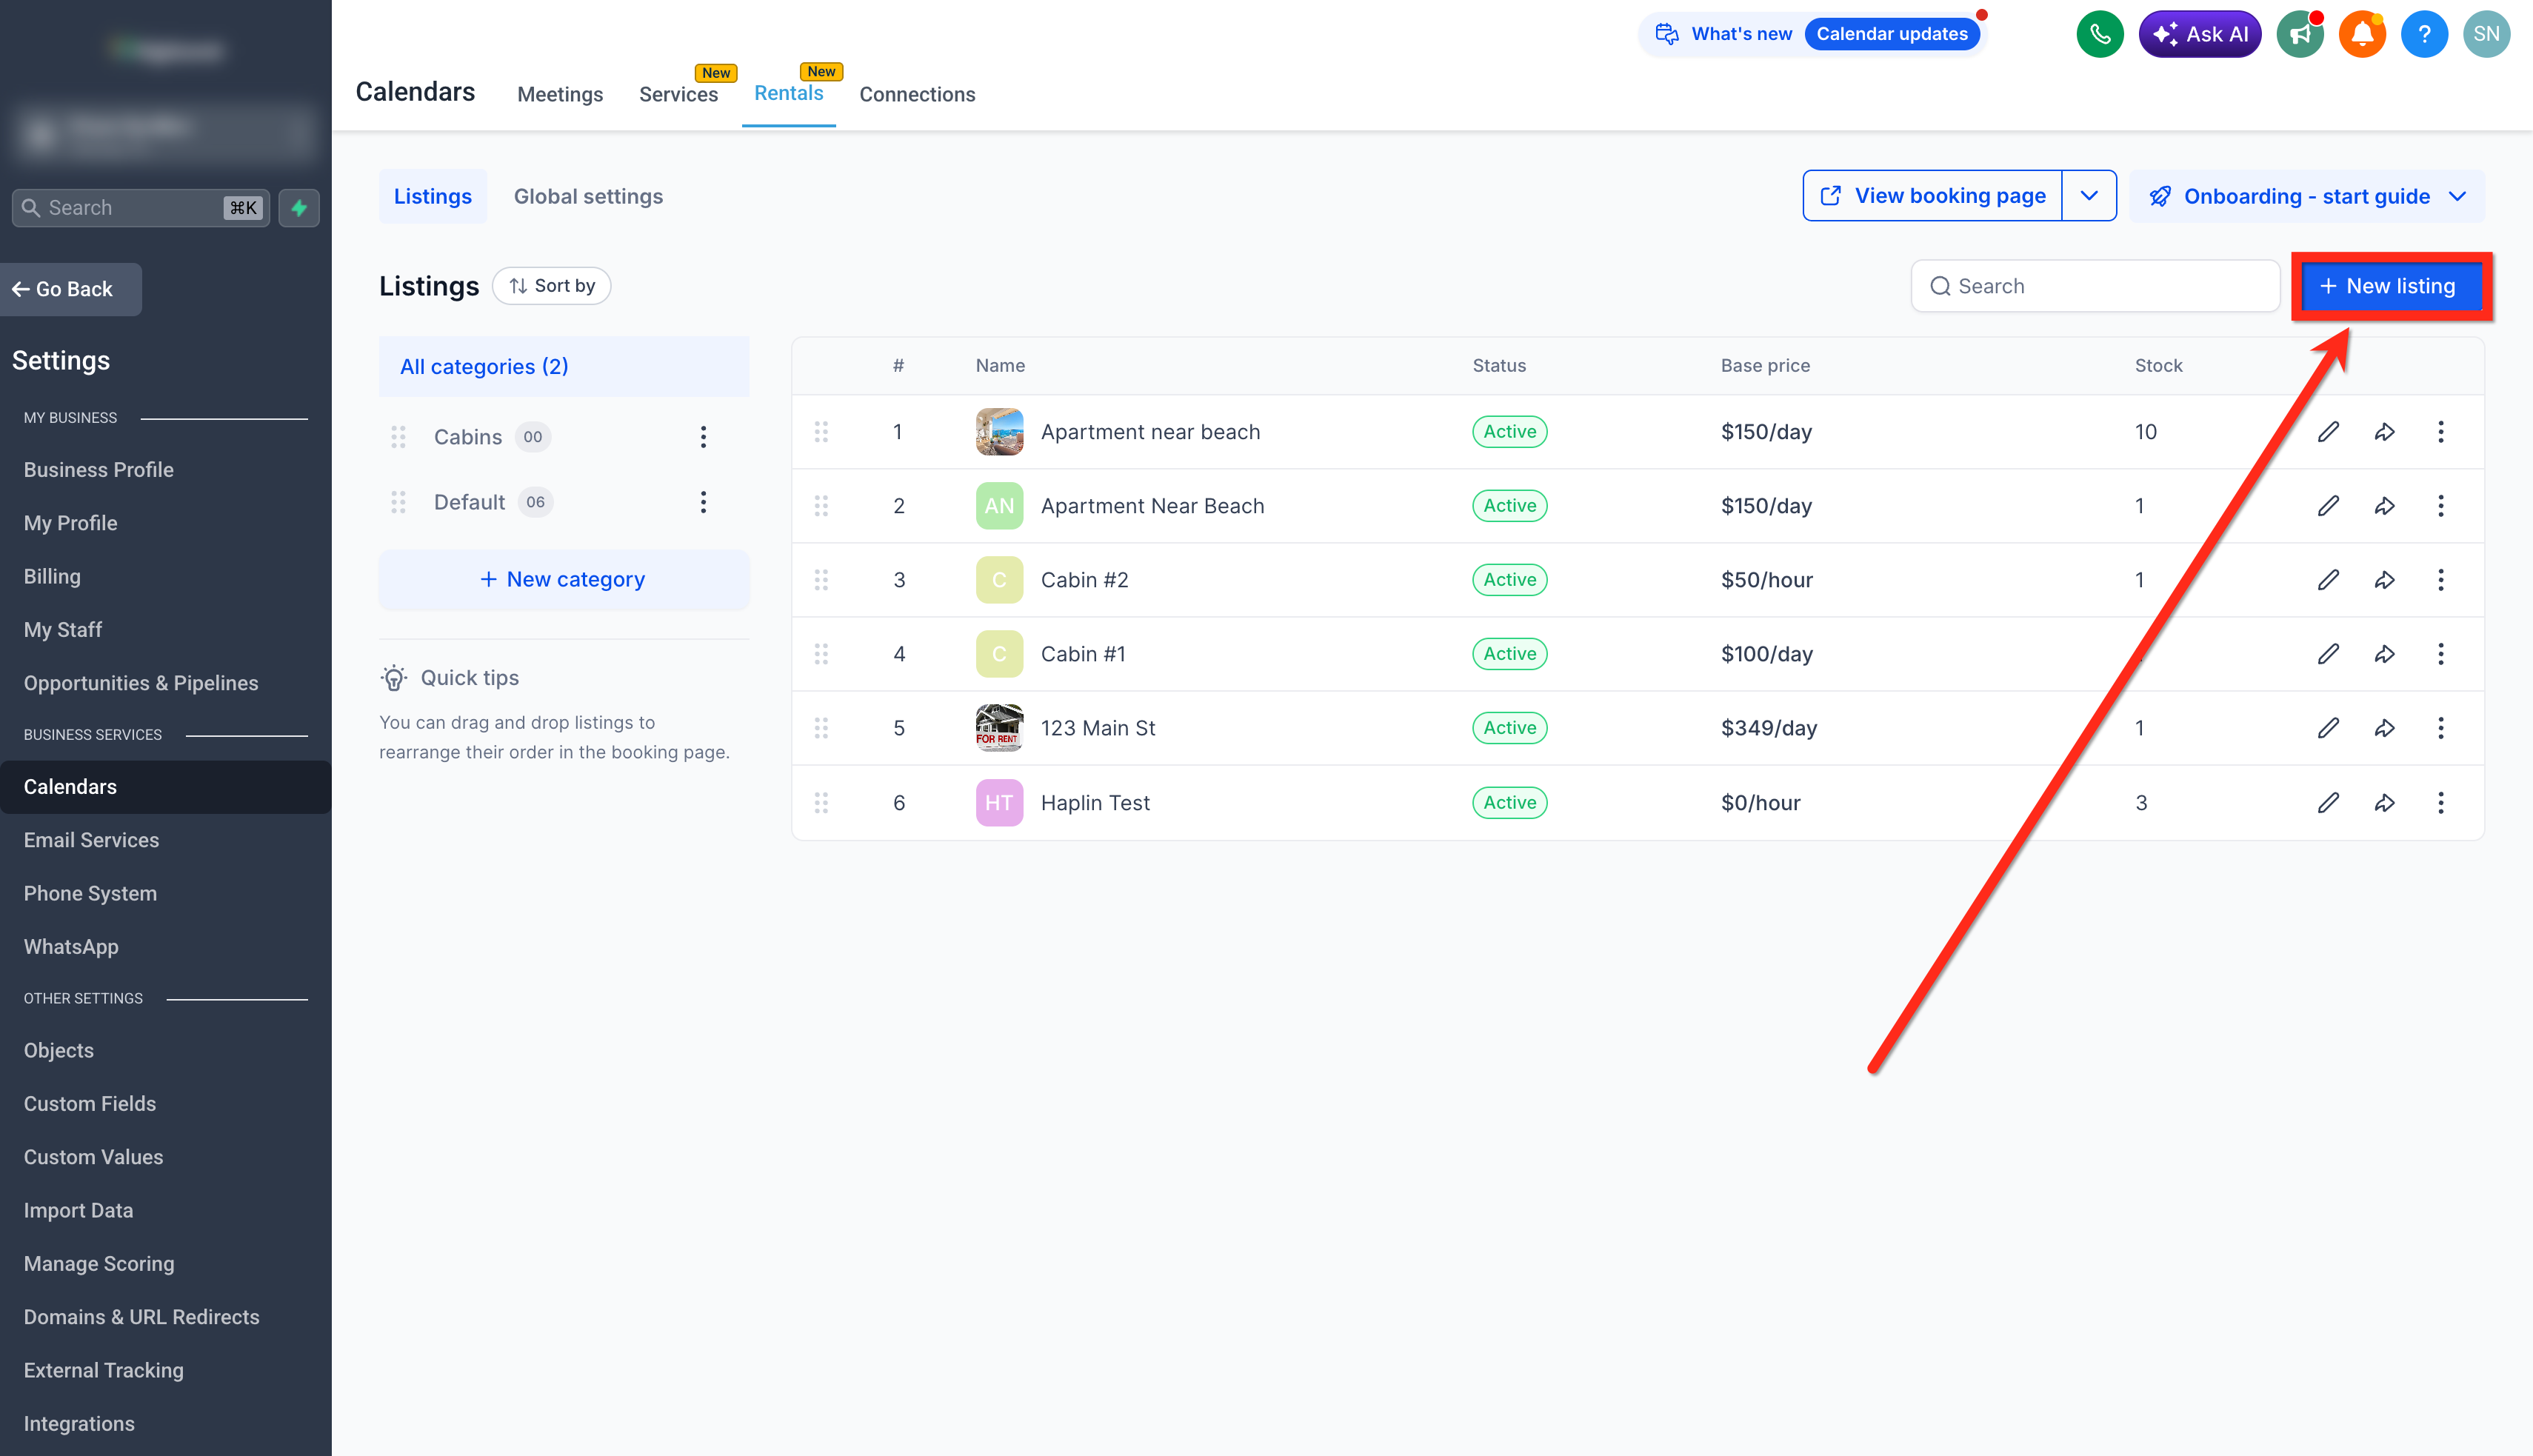
Task: Open the 123 Main St thumbnail image
Action: point(999,728)
